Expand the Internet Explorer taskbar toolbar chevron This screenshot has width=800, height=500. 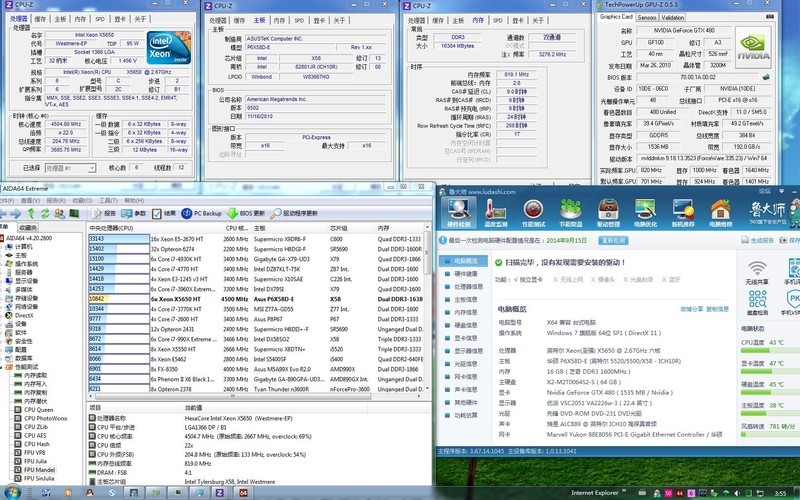tap(624, 492)
